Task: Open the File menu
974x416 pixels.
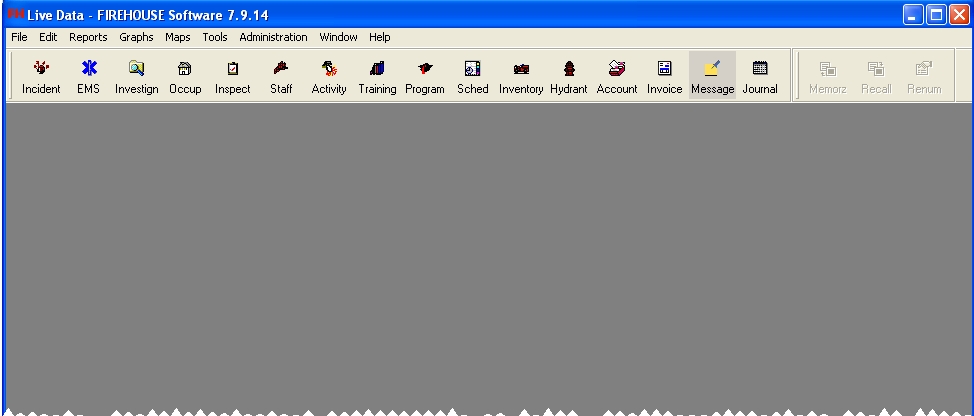Action: coord(19,37)
